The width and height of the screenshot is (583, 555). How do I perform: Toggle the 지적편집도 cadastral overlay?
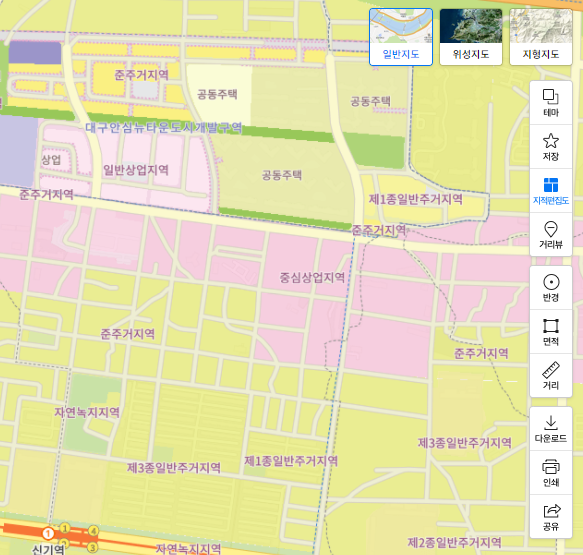tap(551, 191)
